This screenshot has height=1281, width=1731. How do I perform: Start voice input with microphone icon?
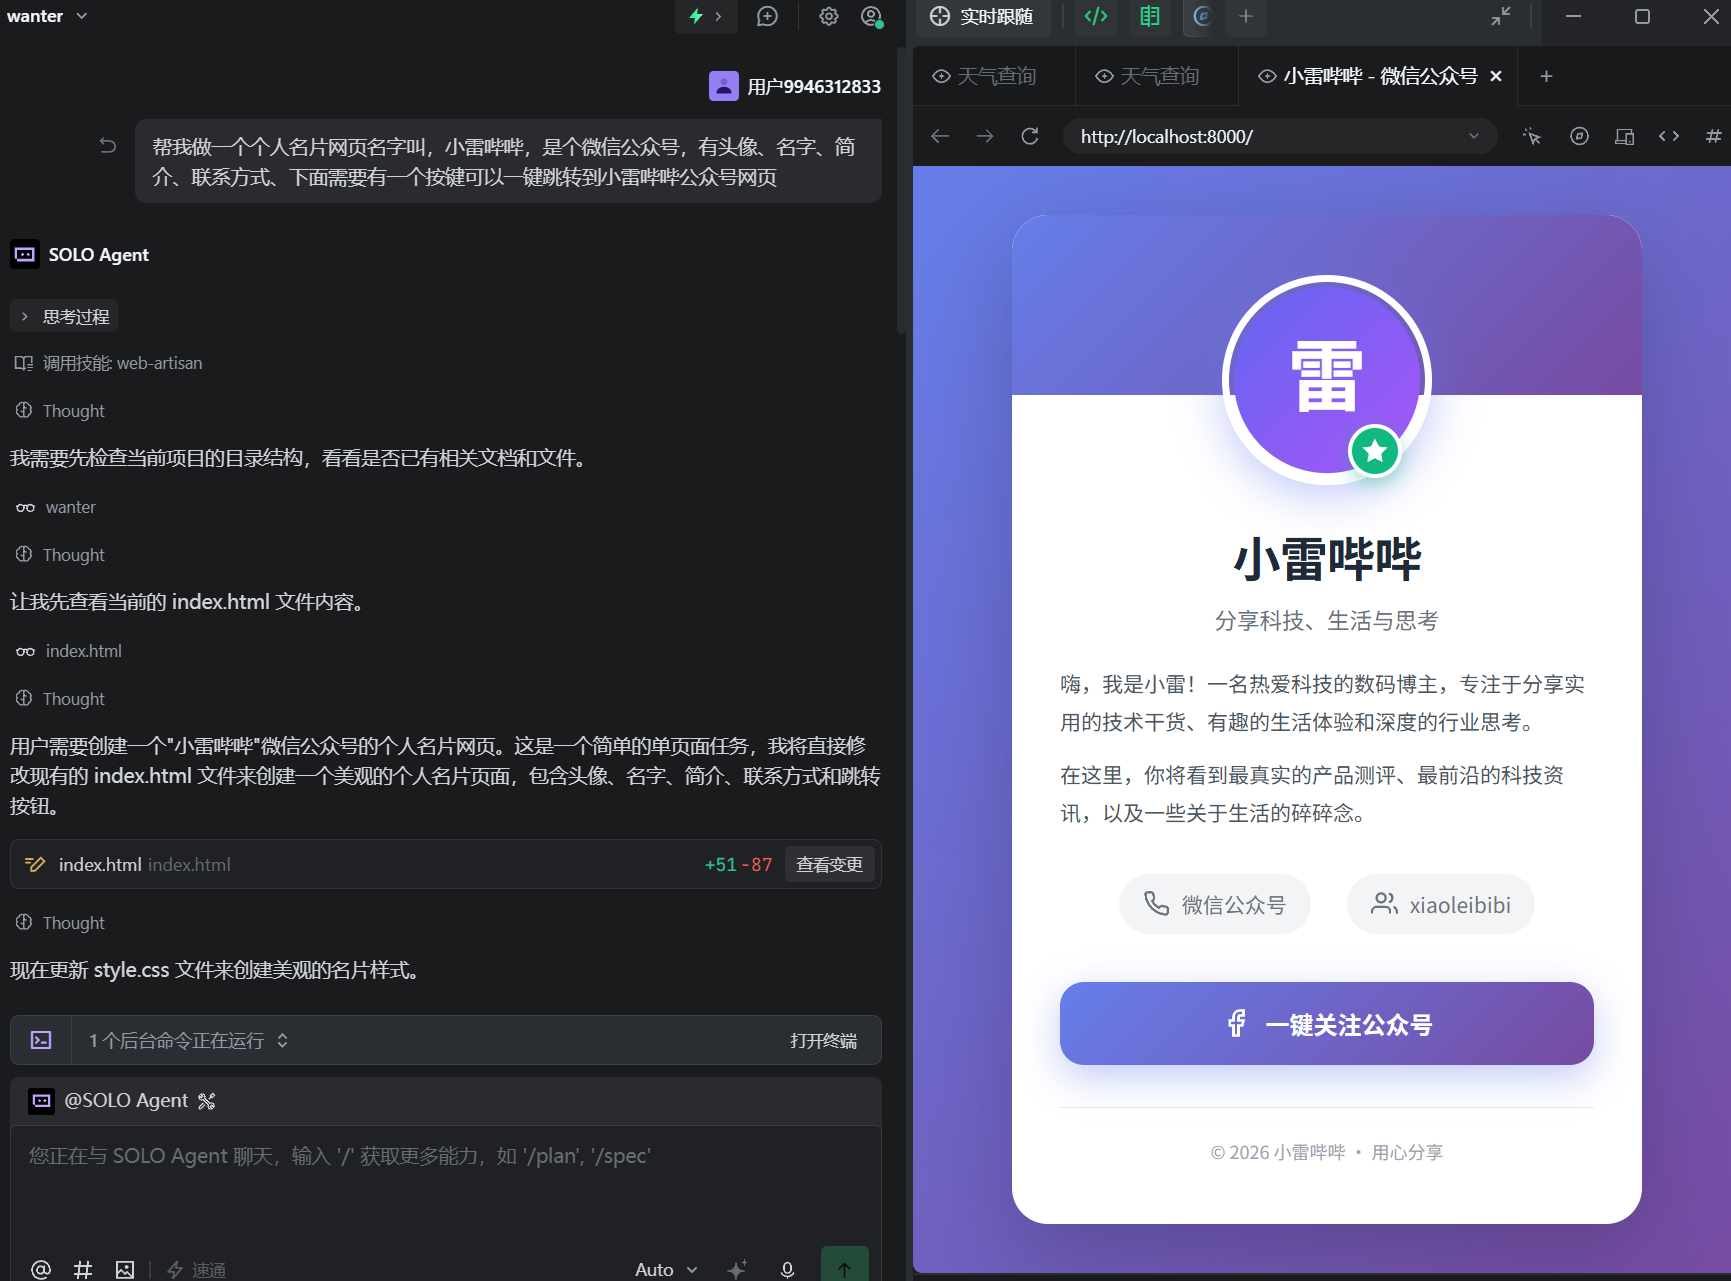[x=787, y=1269]
